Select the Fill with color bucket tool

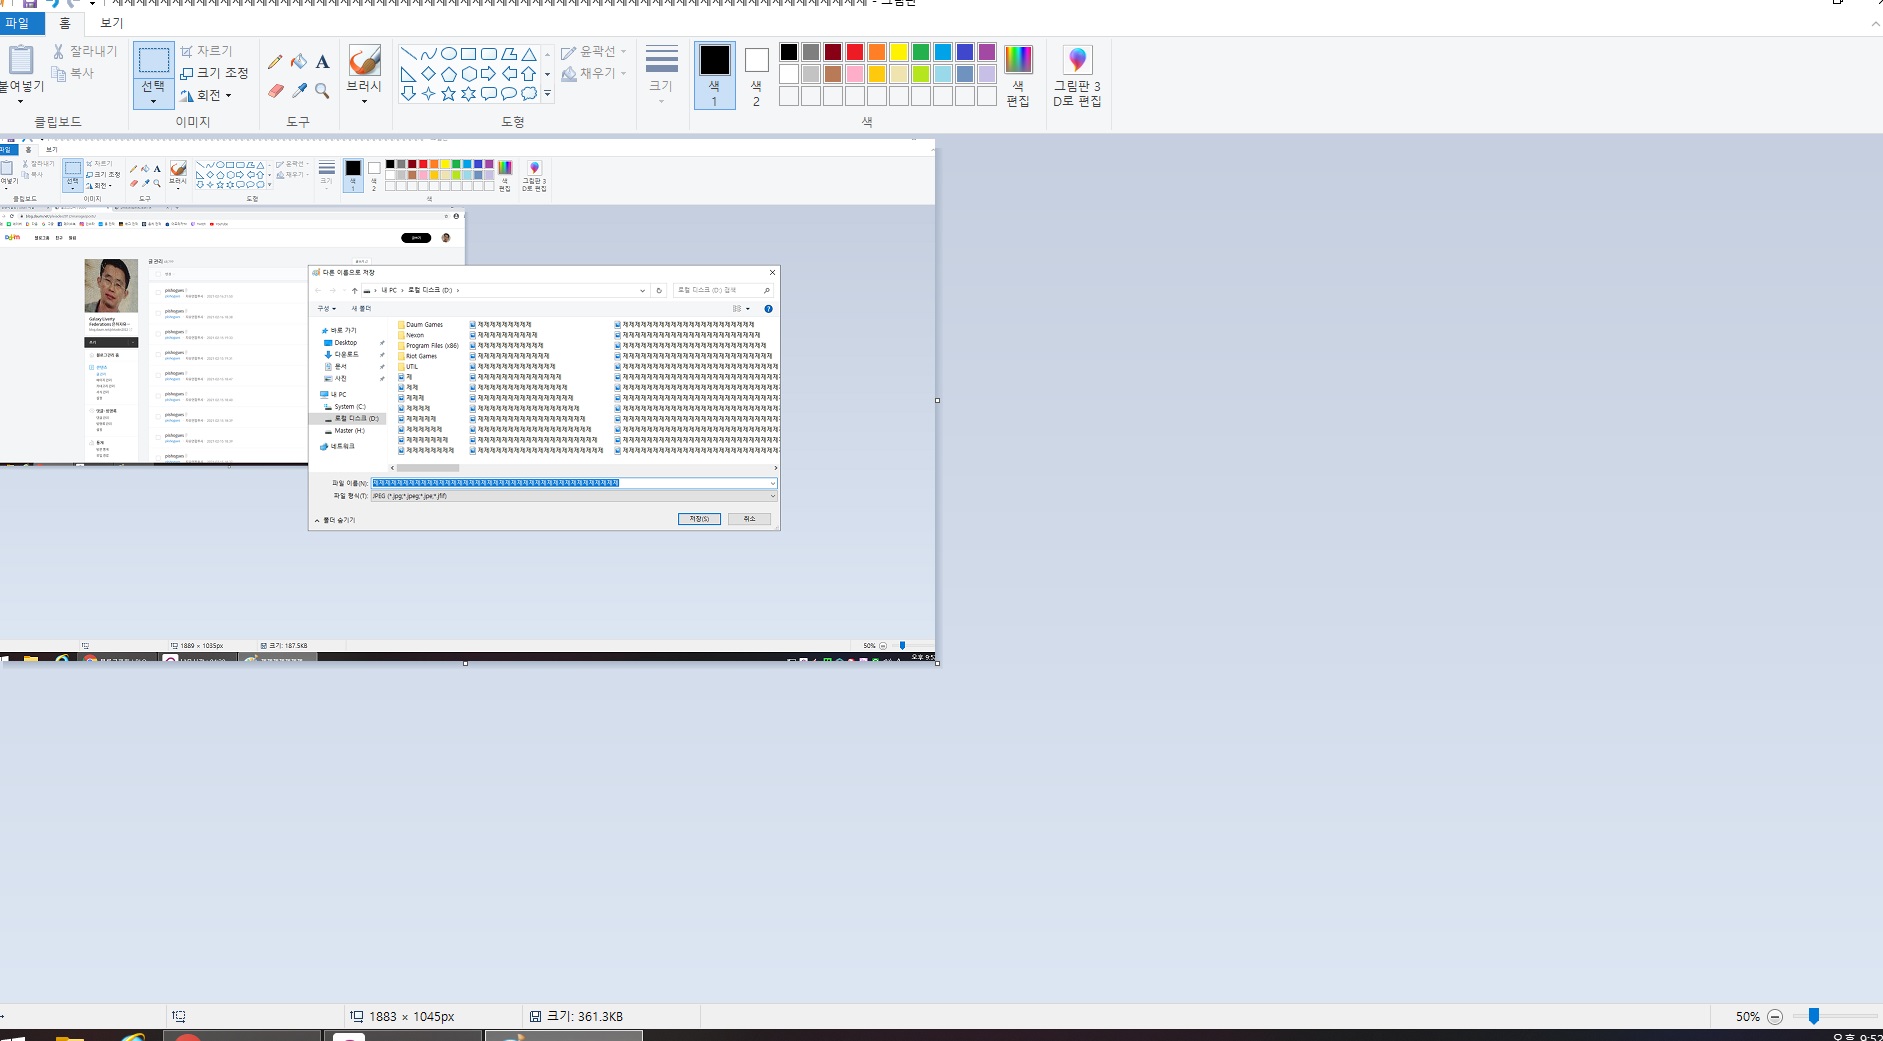(x=299, y=62)
